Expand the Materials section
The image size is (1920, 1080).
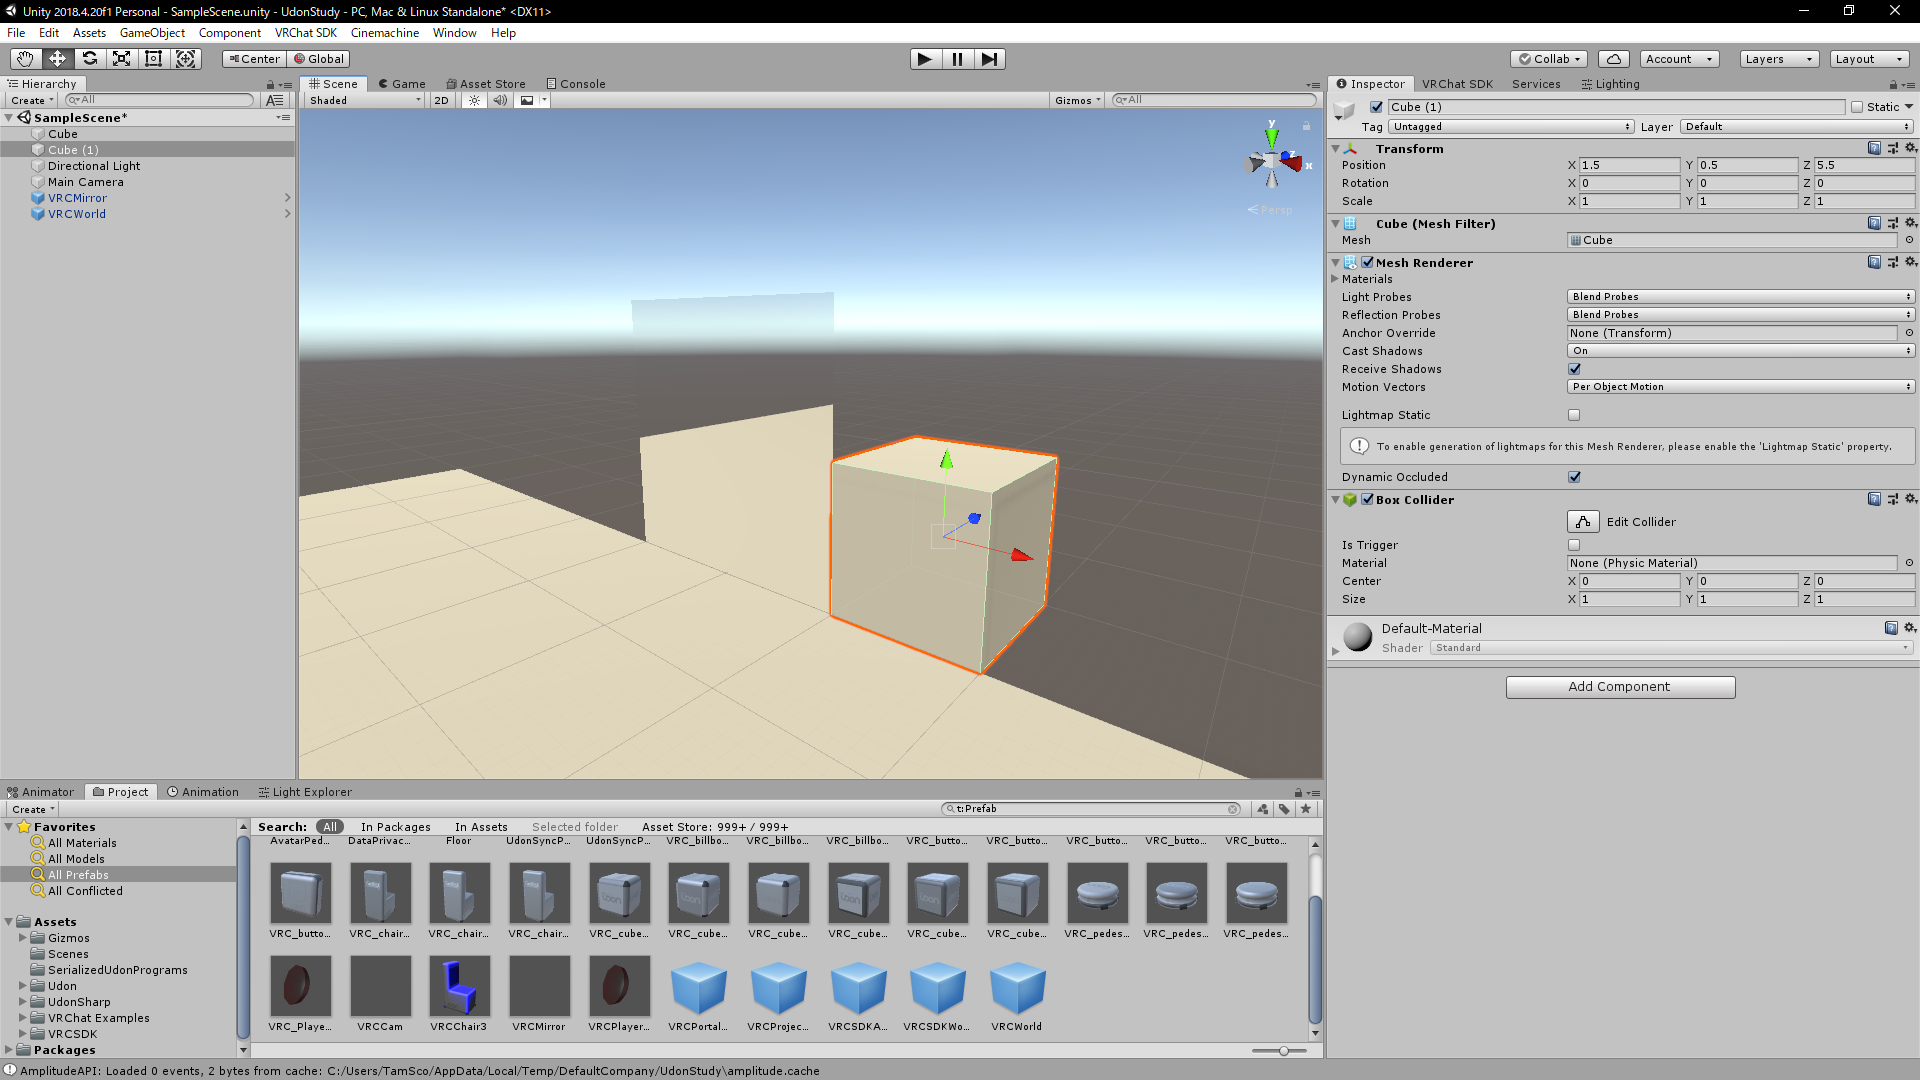(1336, 279)
